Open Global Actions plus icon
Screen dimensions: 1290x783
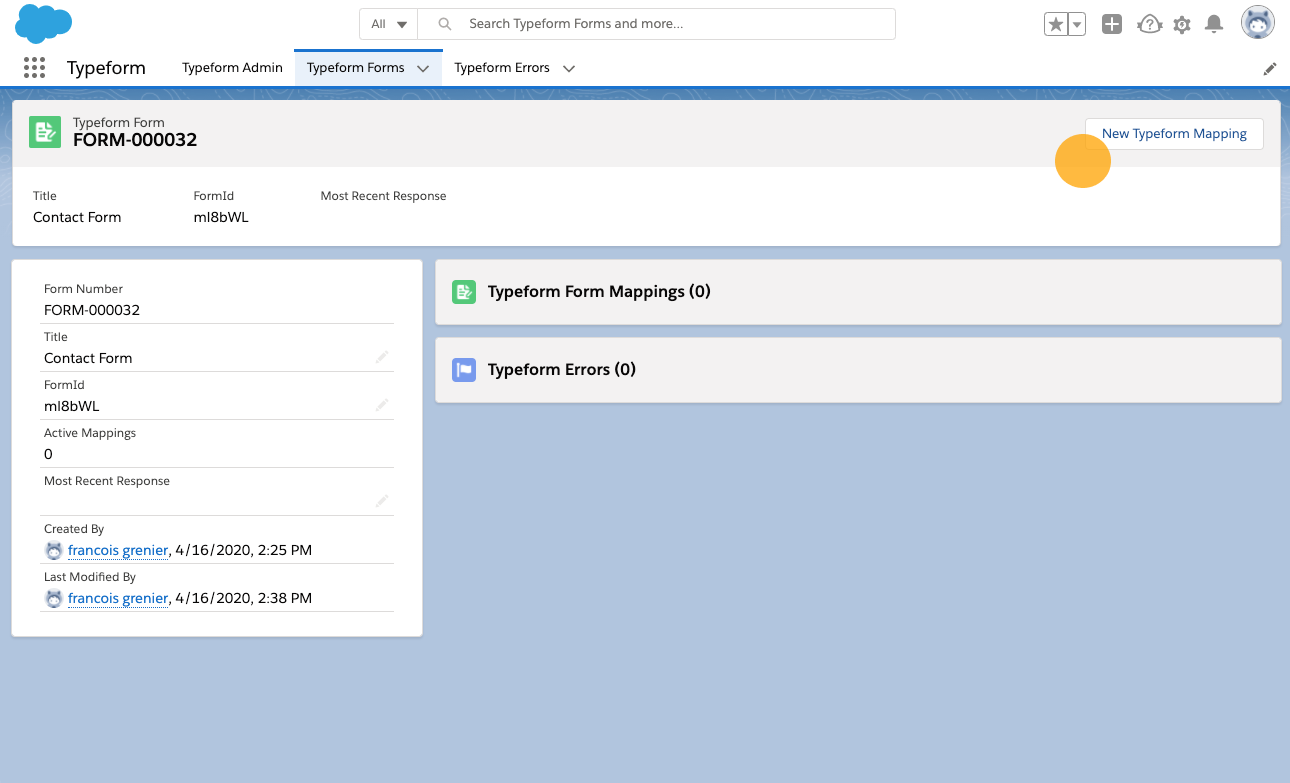pos(1112,24)
